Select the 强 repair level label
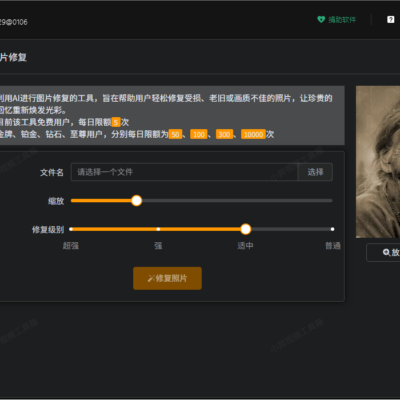400x400 pixels. (x=158, y=246)
